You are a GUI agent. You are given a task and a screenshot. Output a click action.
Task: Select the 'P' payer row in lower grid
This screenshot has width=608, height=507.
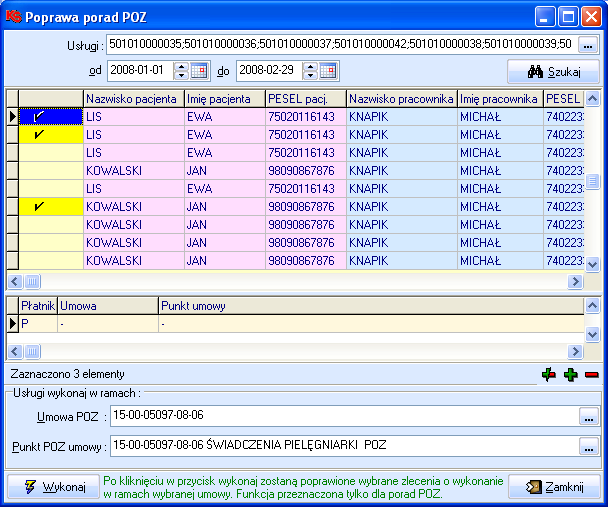coord(295,324)
